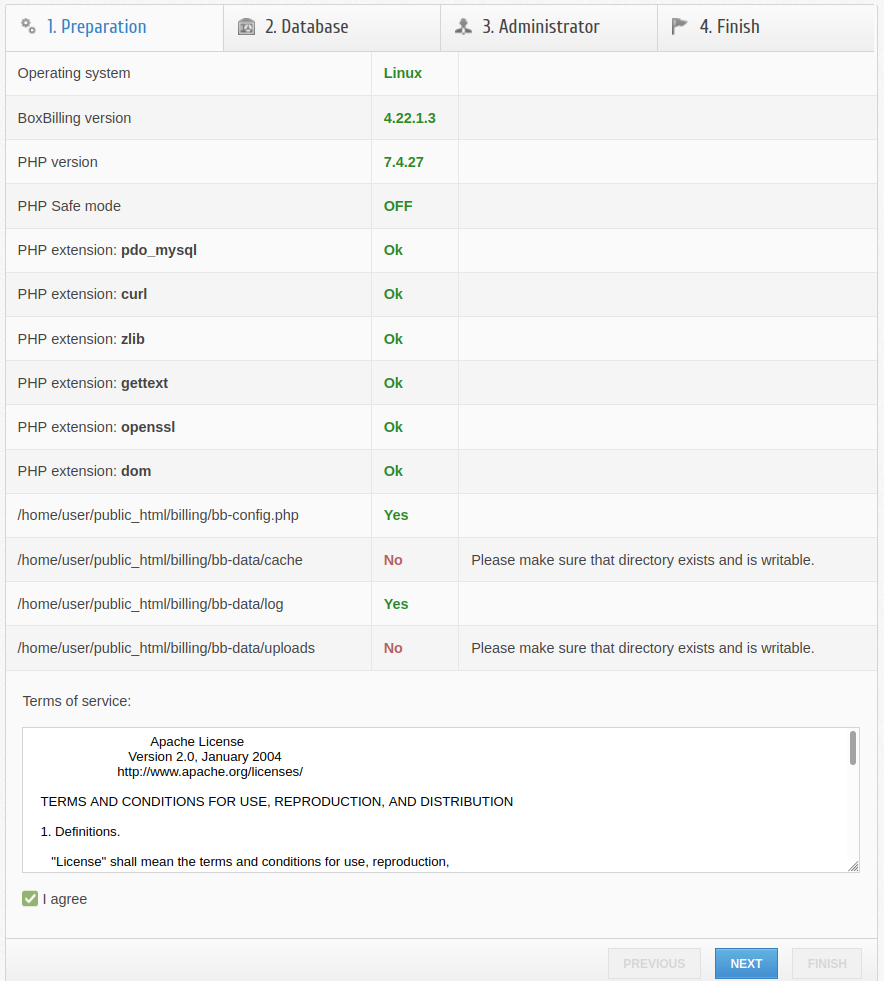Click the PREVIOUS button

click(x=654, y=964)
